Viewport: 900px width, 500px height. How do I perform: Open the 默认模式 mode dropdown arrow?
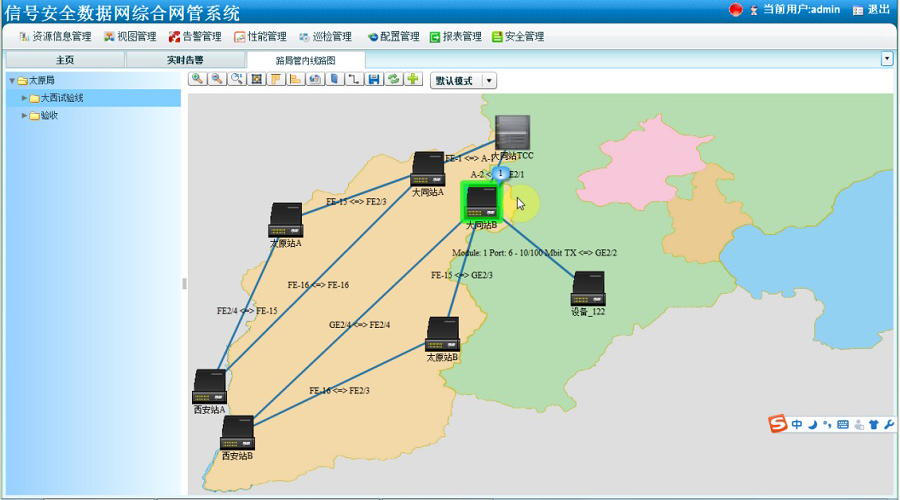pyautogui.click(x=489, y=80)
